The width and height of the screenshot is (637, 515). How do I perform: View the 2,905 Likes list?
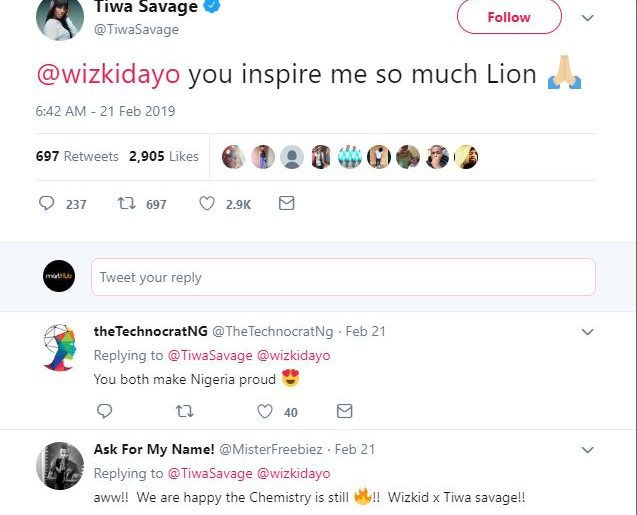coord(164,156)
